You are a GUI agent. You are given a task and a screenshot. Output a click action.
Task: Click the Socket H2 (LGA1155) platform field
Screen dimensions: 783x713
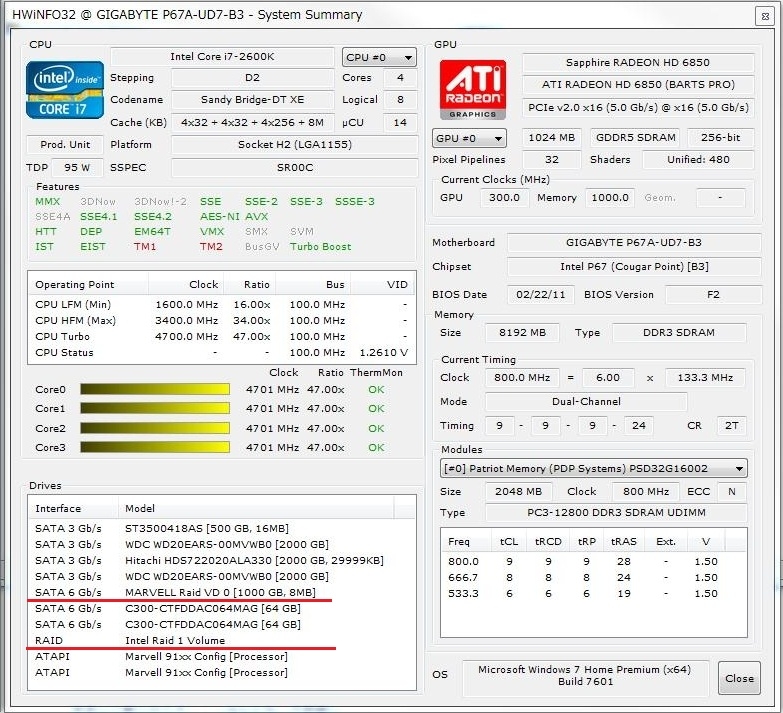295,145
